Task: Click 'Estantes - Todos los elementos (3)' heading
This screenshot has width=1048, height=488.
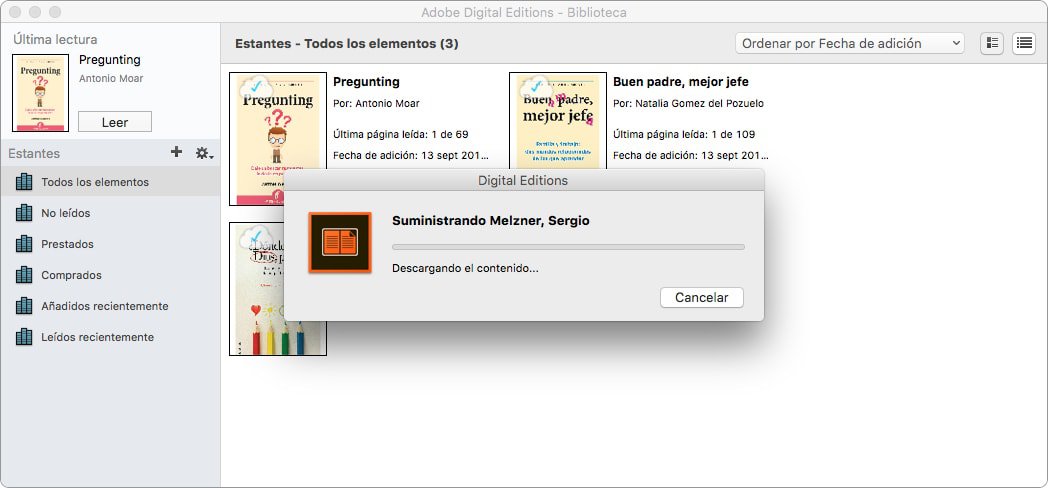Action: tap(346, 44)
